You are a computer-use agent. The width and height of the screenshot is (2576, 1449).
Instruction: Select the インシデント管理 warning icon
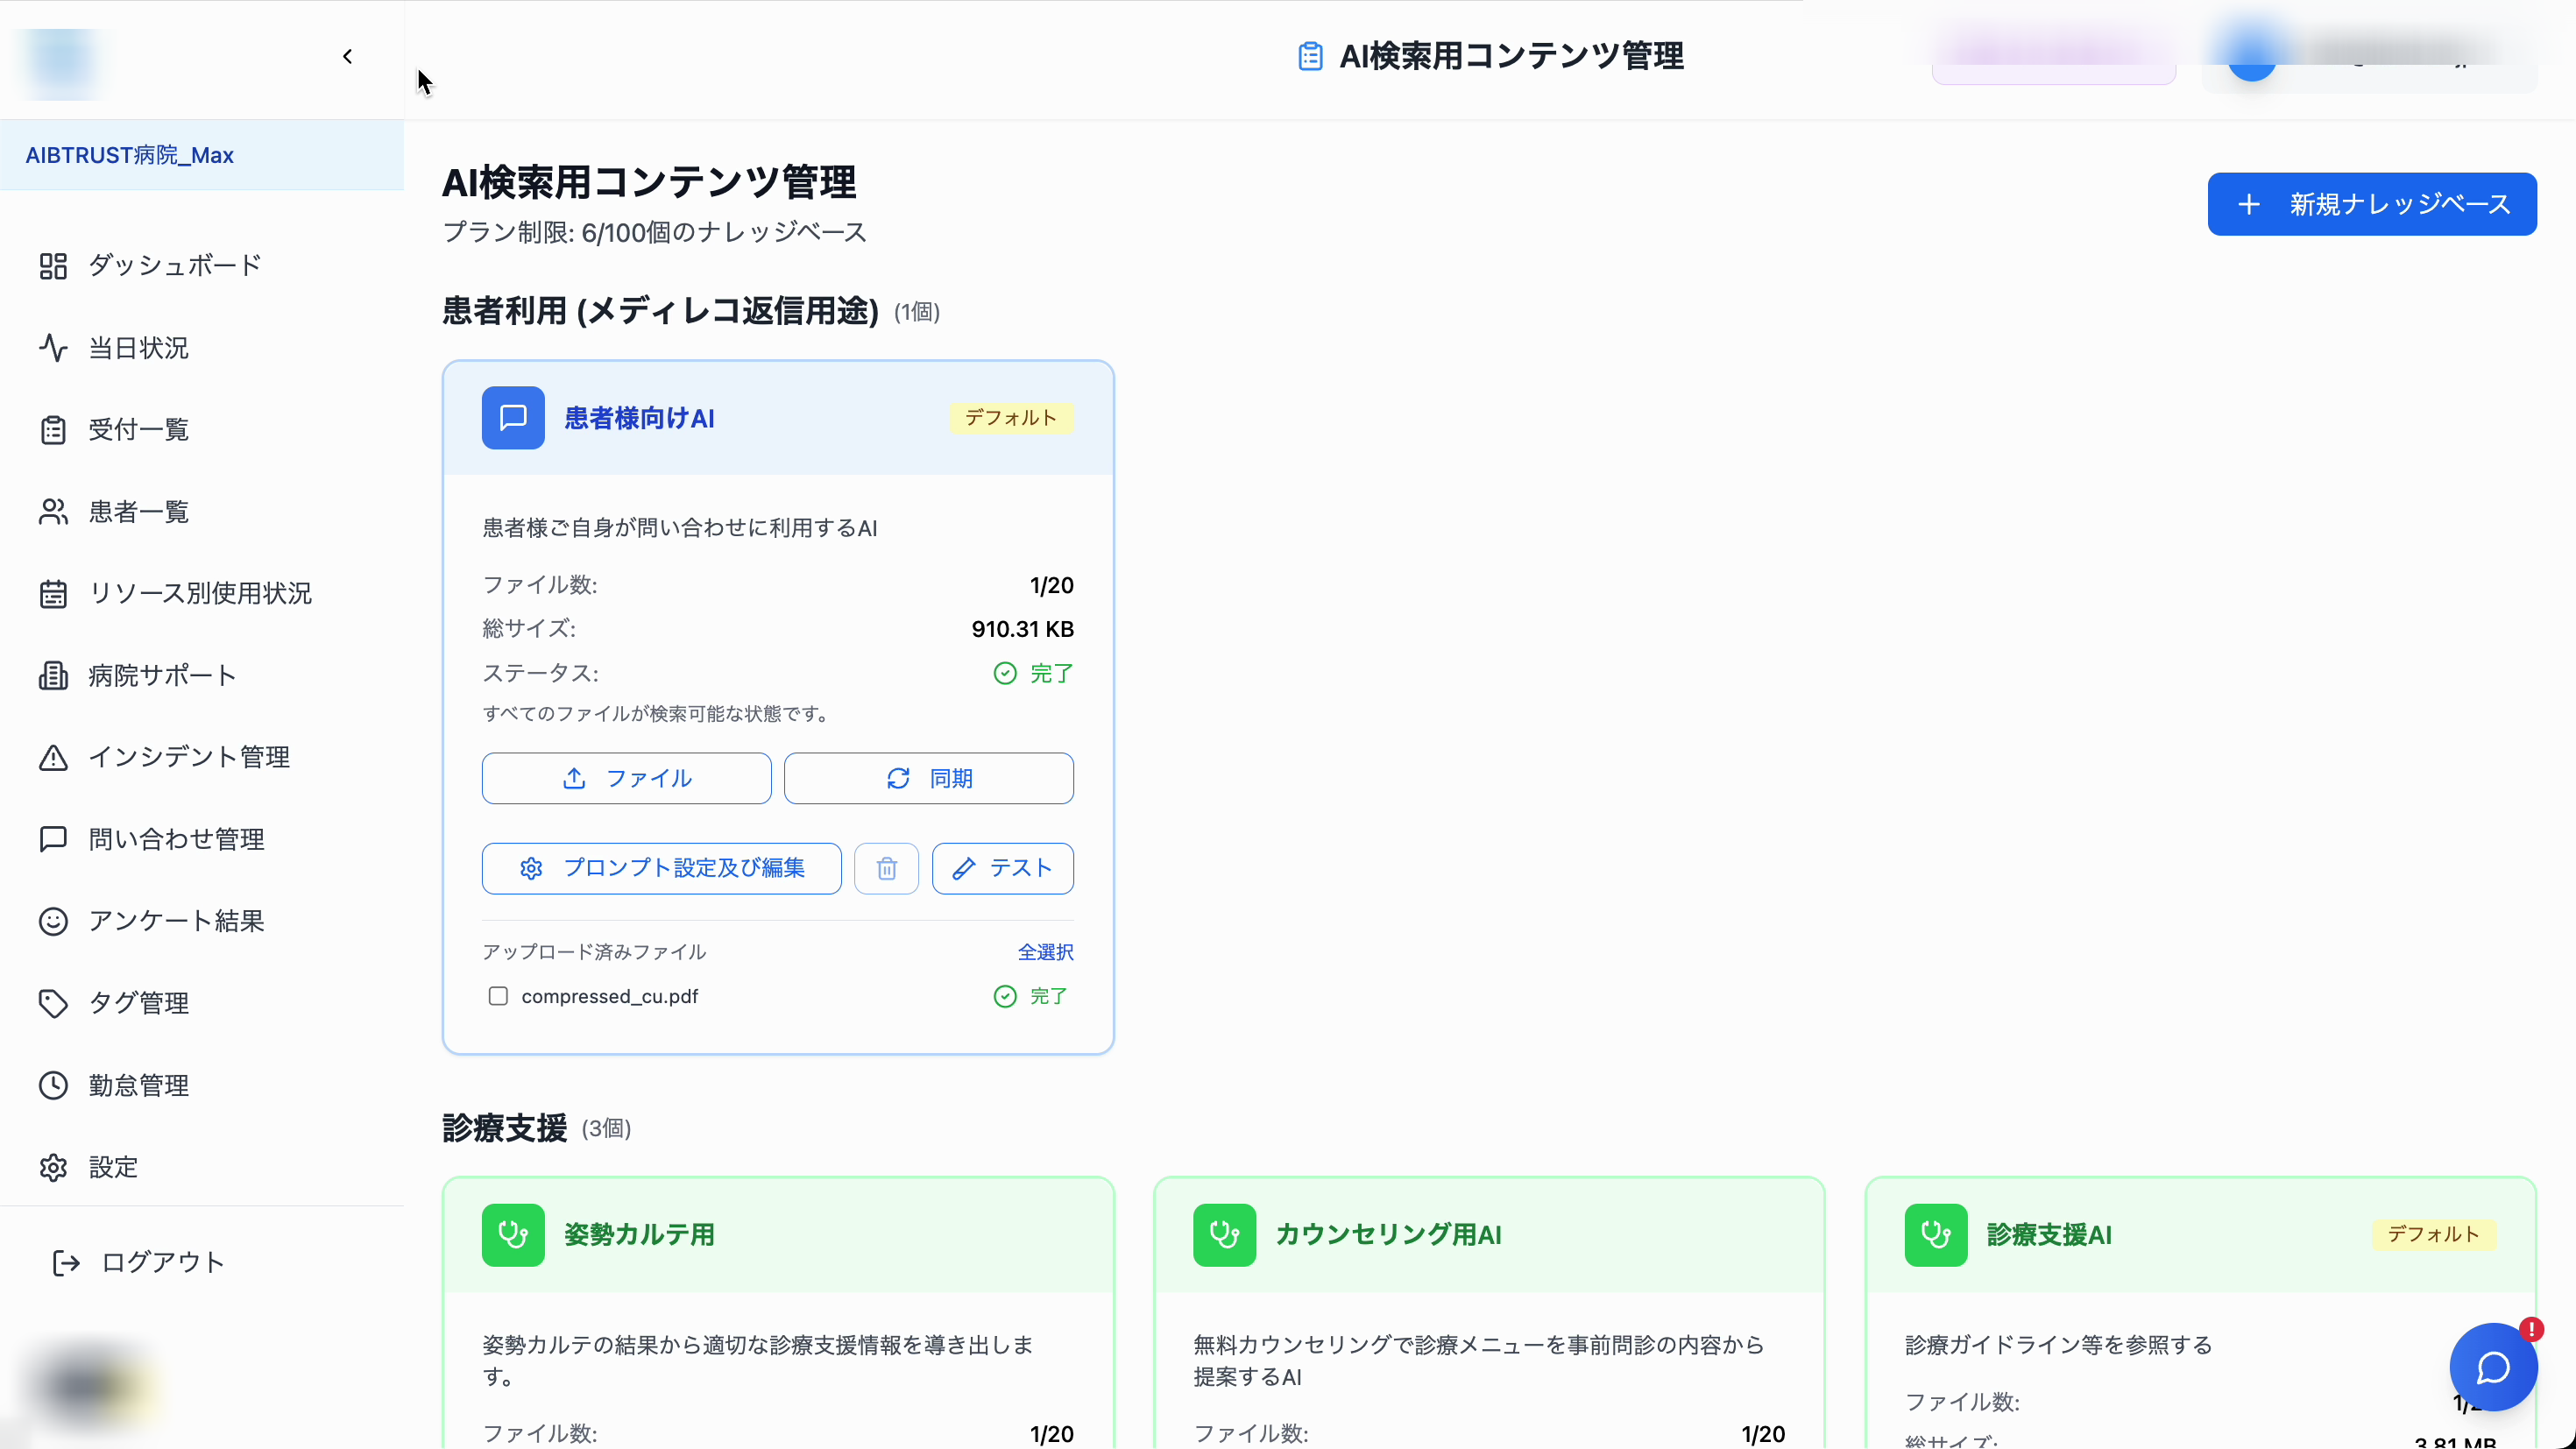pos(53,757)
